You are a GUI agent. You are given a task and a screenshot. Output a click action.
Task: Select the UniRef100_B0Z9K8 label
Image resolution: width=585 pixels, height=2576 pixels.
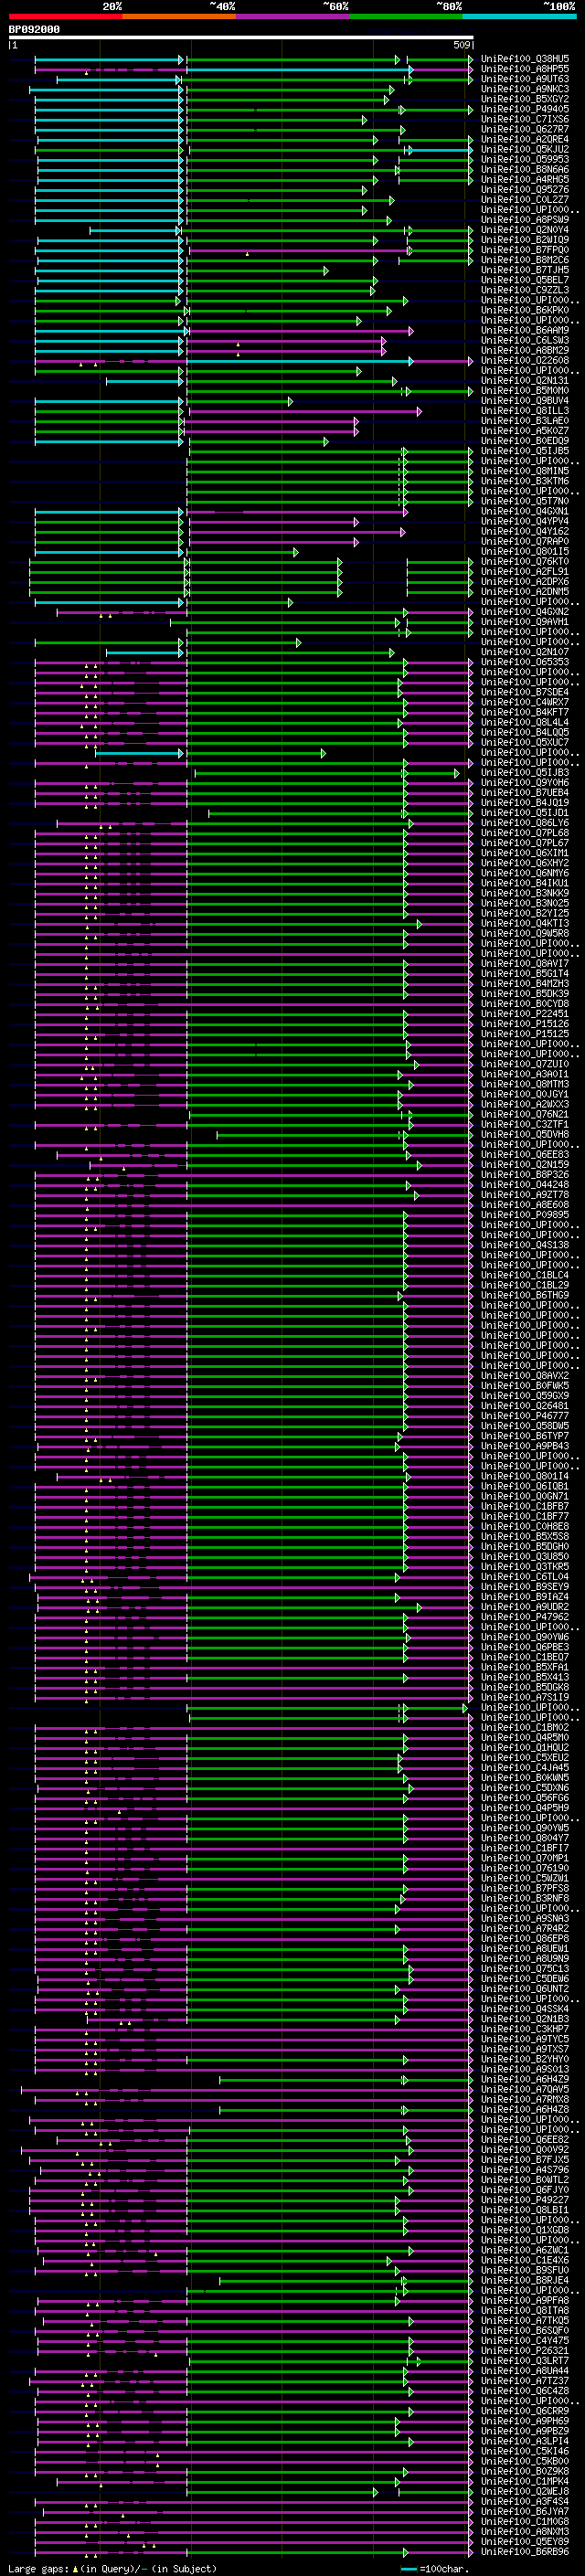pyautogui.click(x=525, y=2471)
